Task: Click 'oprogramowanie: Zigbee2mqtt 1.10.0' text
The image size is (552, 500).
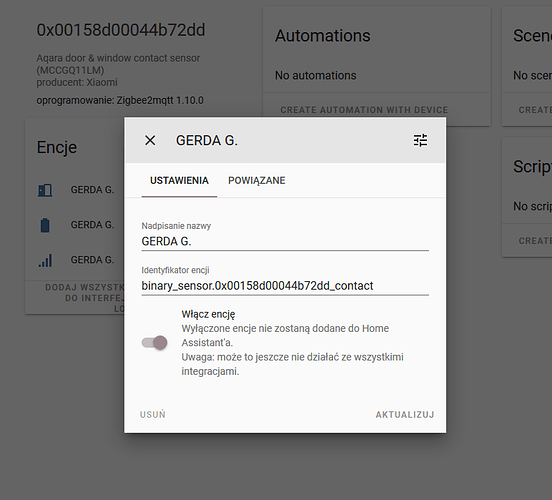Action: [x=120, y=100]
